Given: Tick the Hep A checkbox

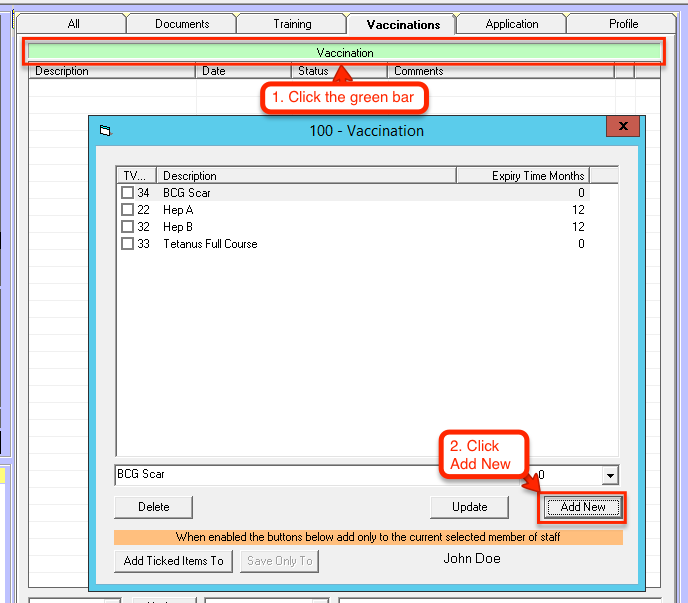Looking at the screenshot, I should pyautogui.click(x=127, y=210).
